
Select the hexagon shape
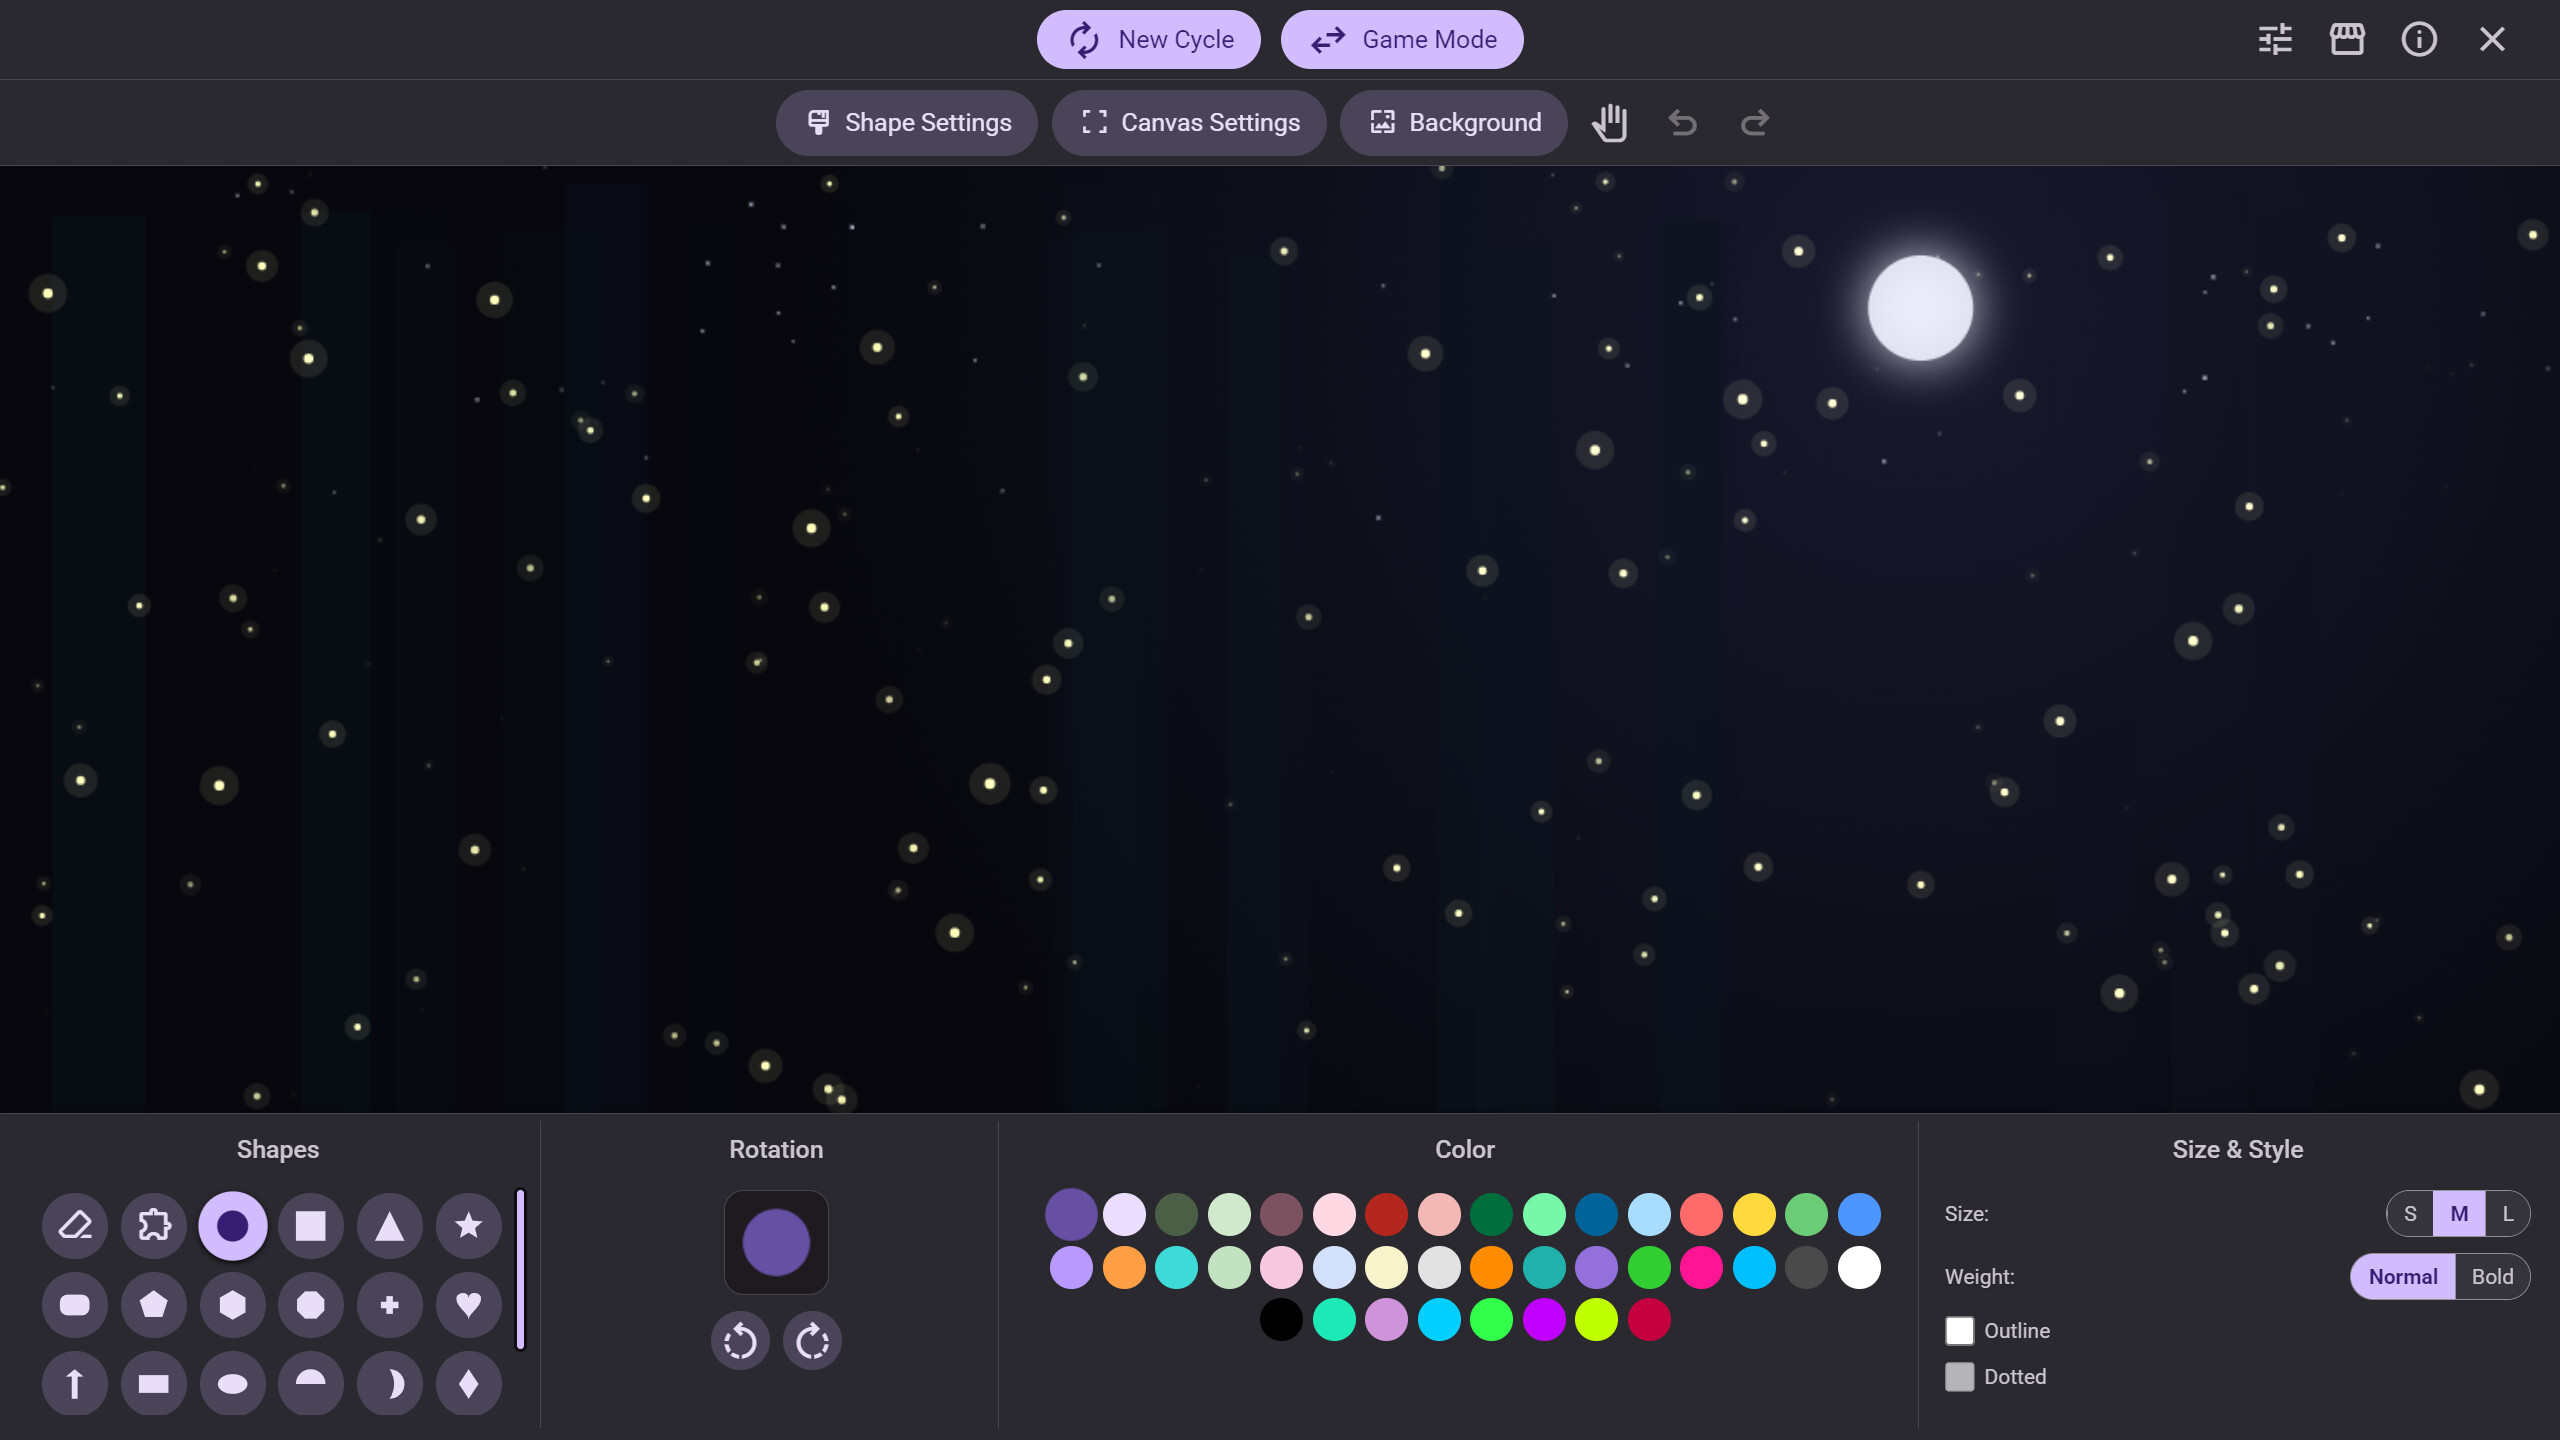tap(232, 1304)
